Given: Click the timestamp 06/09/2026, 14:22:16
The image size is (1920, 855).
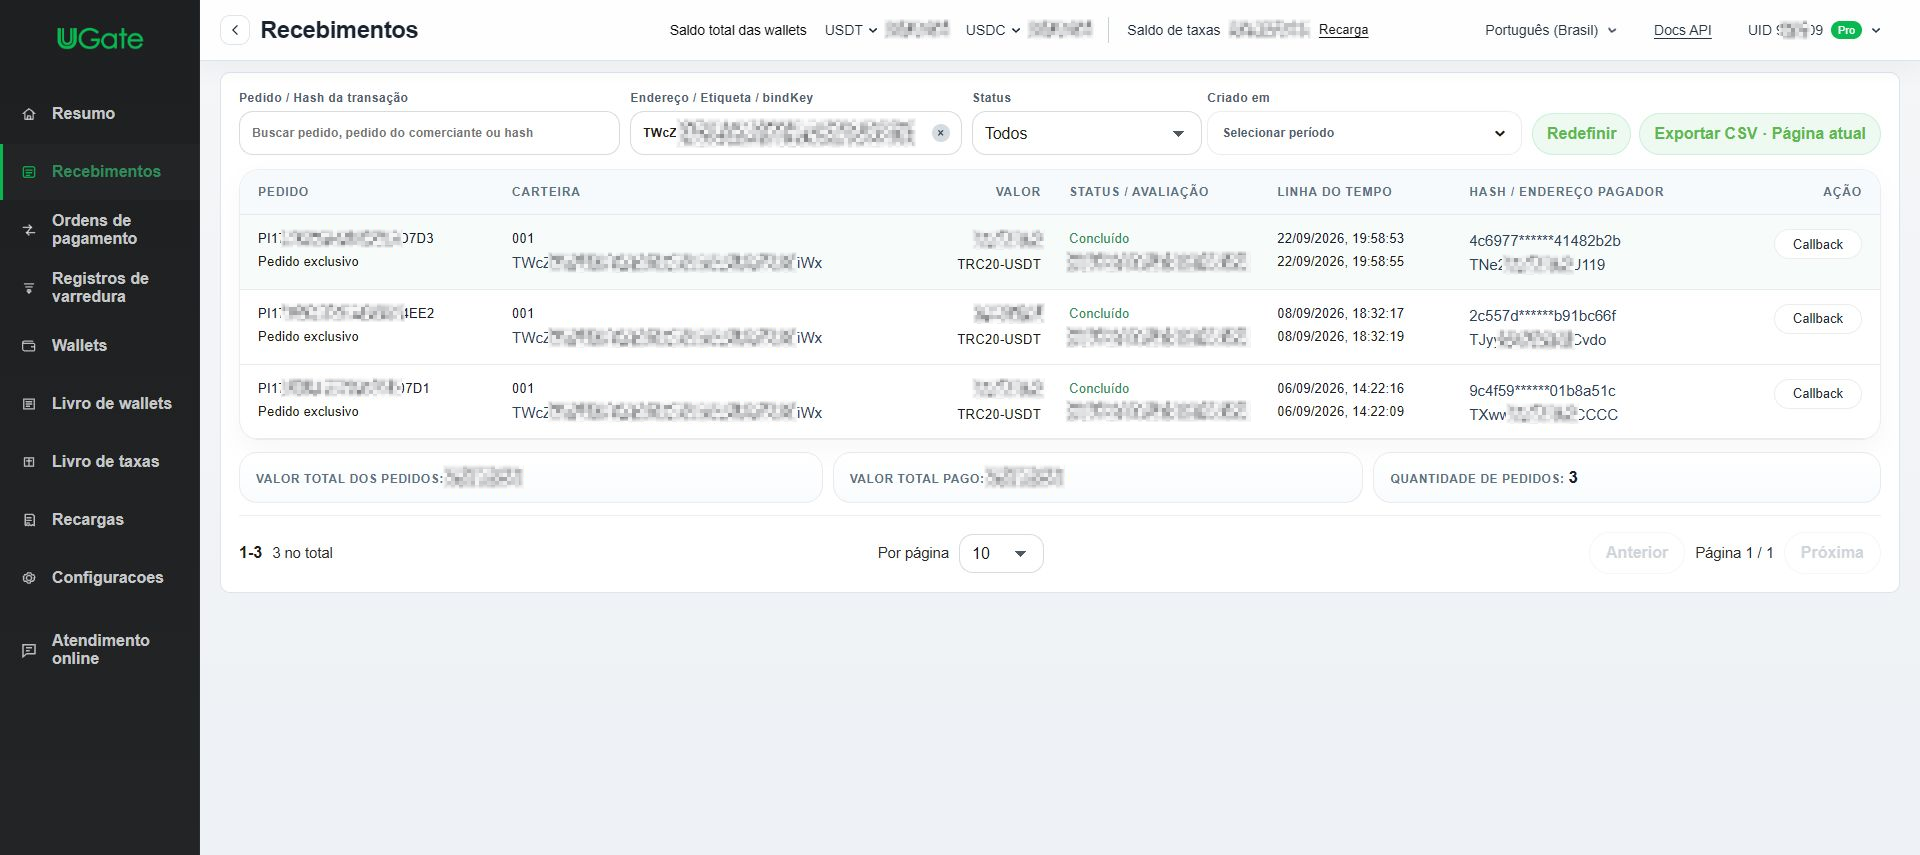Looking at the screenshot, I should pyautogui.click(x=1340, y=389).
